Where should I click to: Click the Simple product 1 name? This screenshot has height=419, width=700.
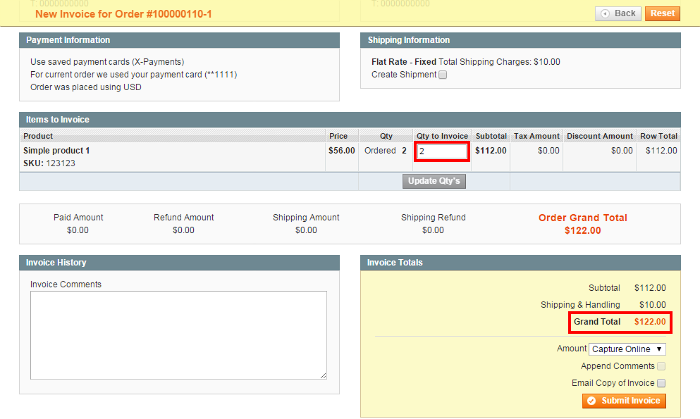[x=56, y=150]
